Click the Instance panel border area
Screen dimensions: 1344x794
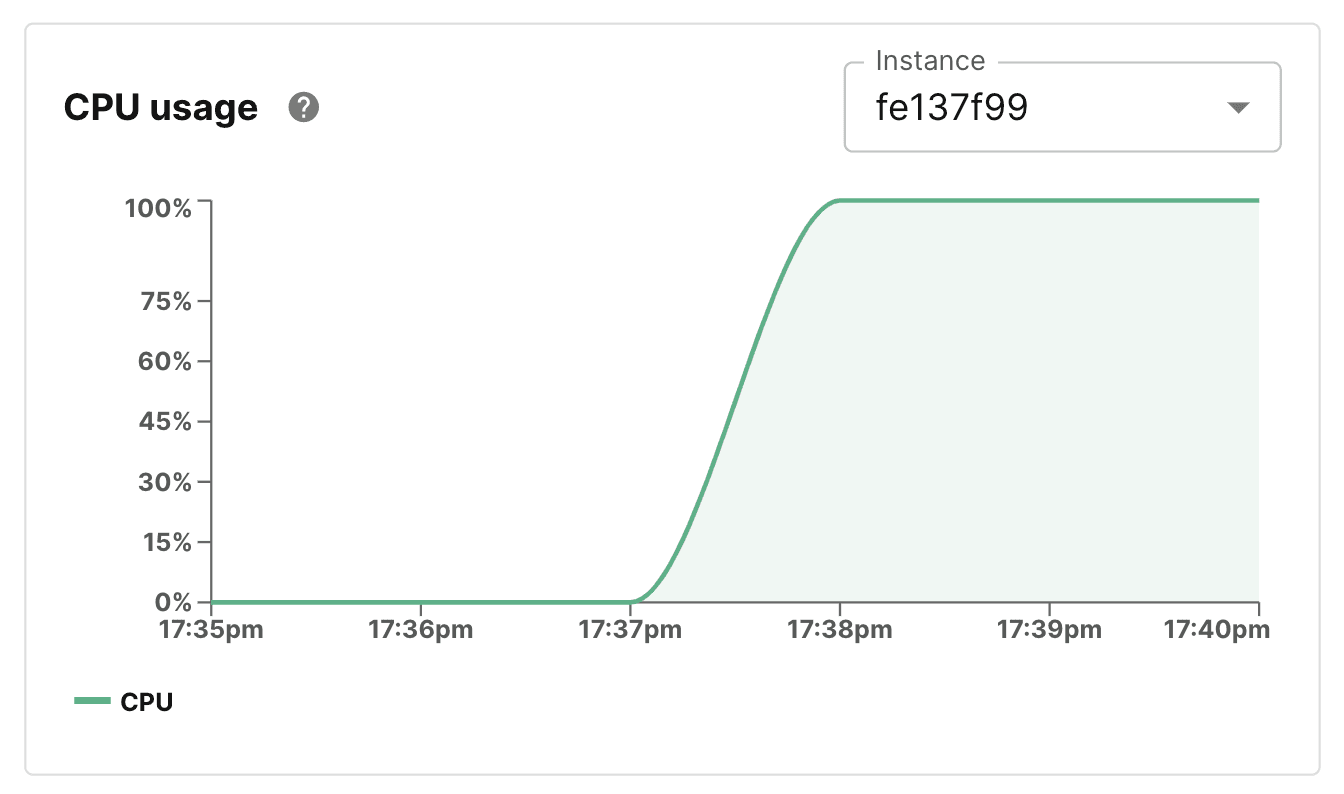click(x=1063, y=150)
